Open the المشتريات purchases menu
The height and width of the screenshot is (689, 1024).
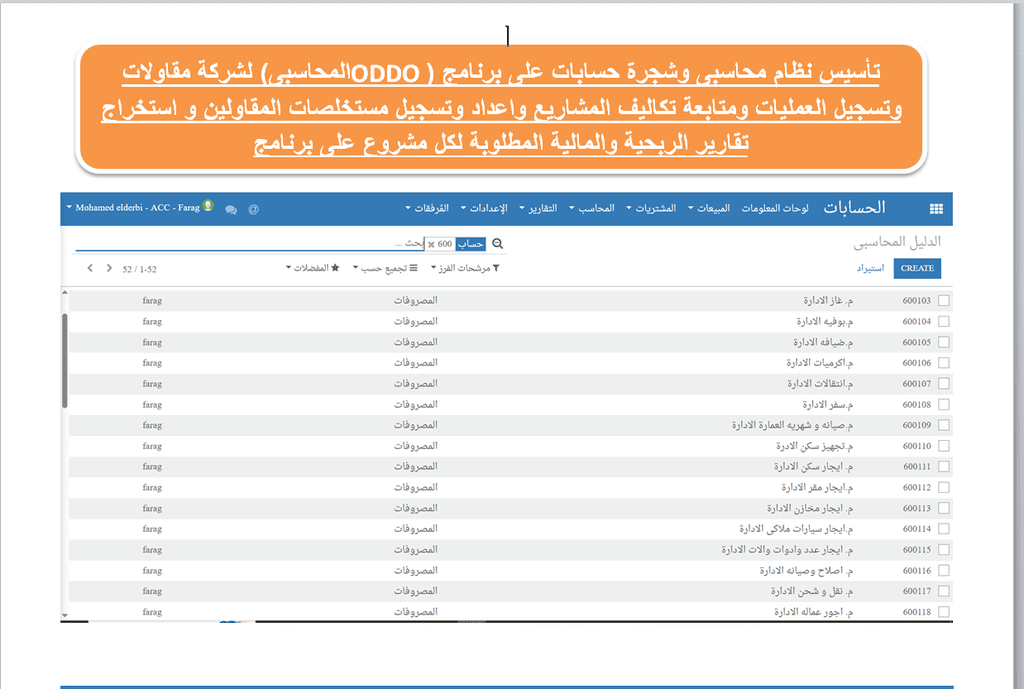tap(651, 208)
